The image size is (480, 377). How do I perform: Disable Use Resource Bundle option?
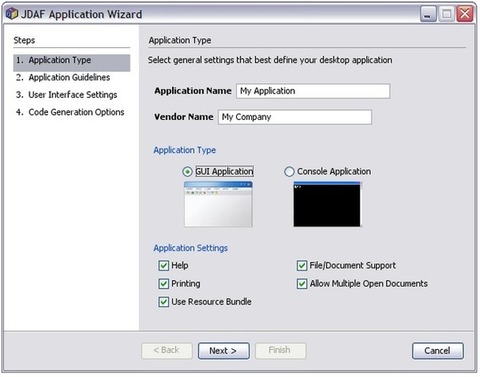pos(163,302)
